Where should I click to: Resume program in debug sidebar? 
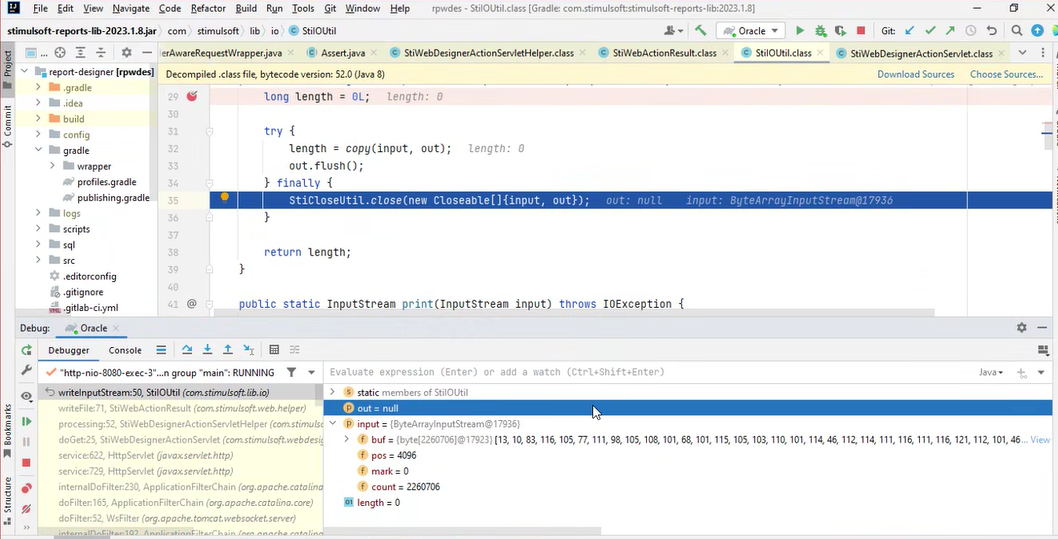(x=26, y=422)
